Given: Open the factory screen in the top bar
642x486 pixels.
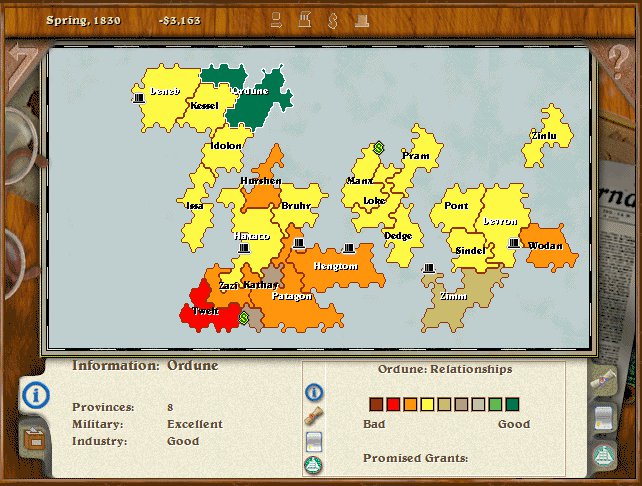Looking at the screenshot, I should coord(305,20).
